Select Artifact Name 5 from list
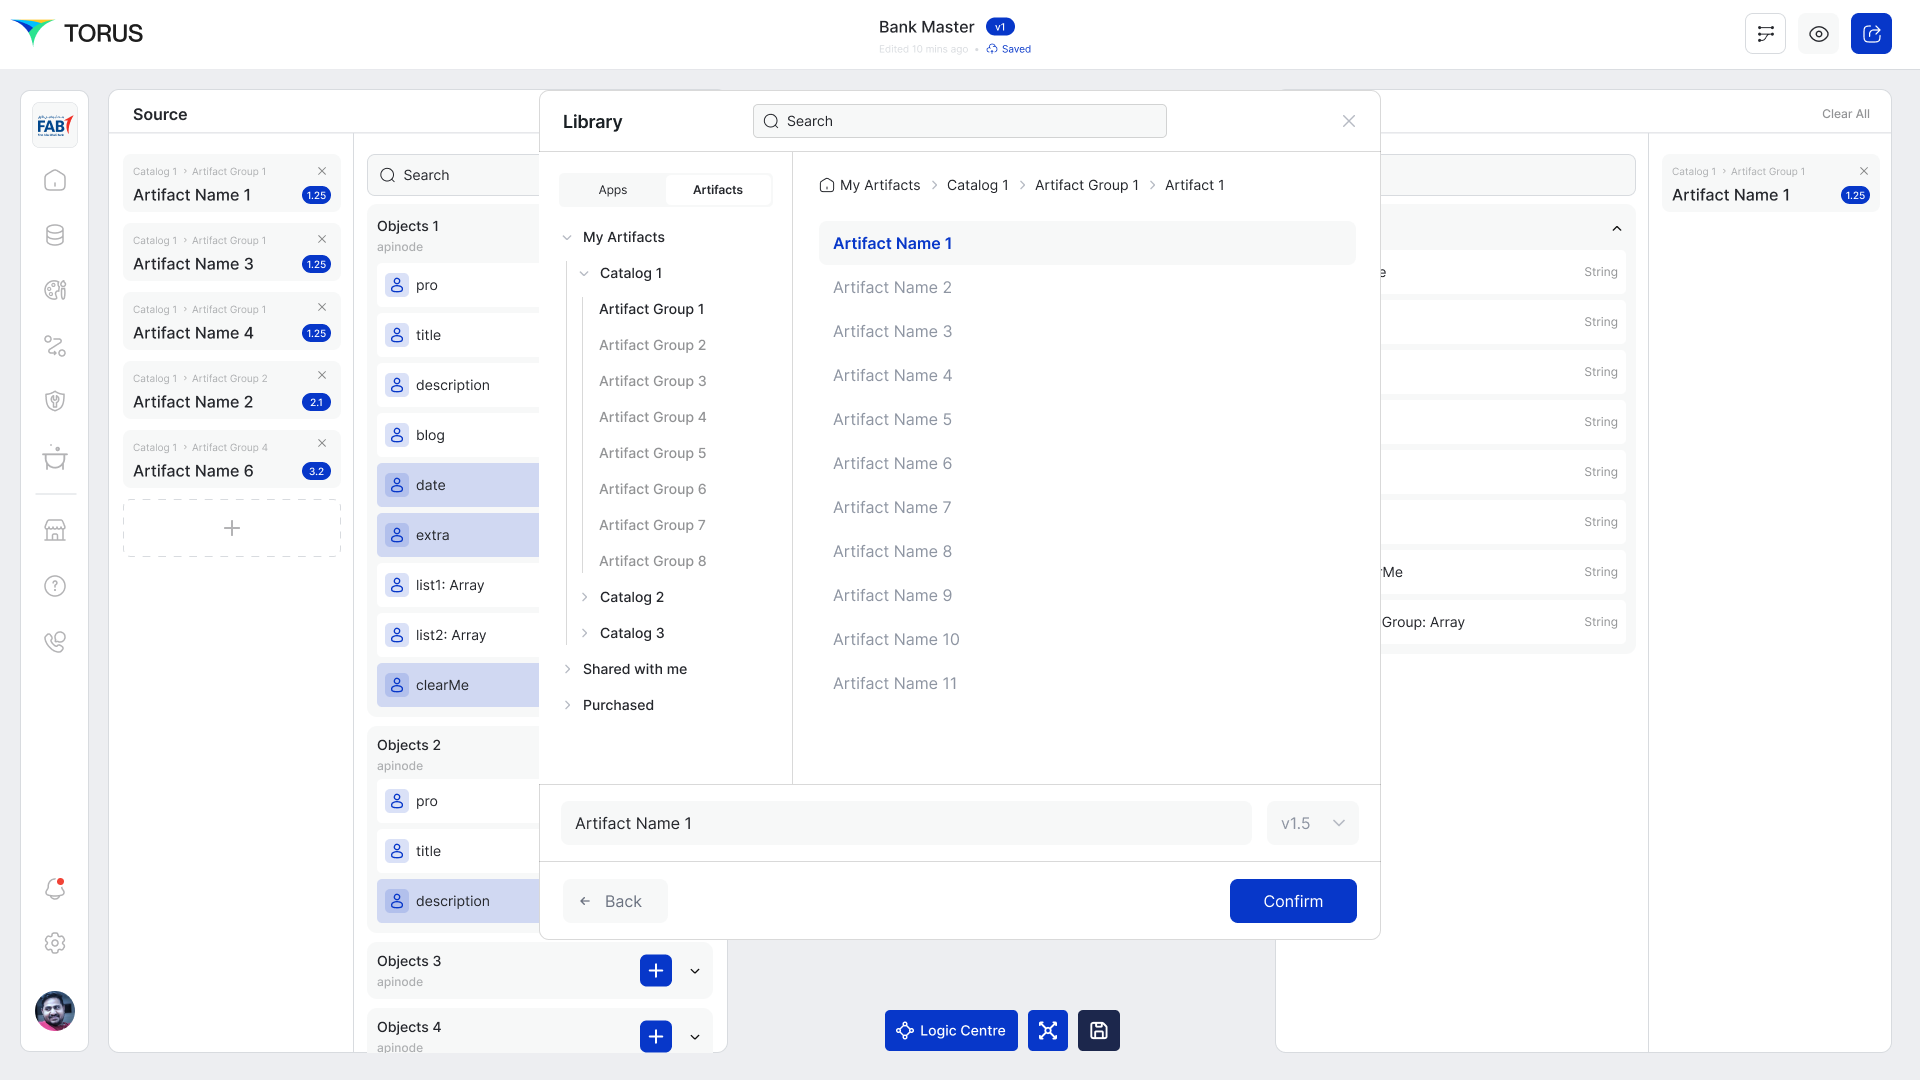 [892, 419]
